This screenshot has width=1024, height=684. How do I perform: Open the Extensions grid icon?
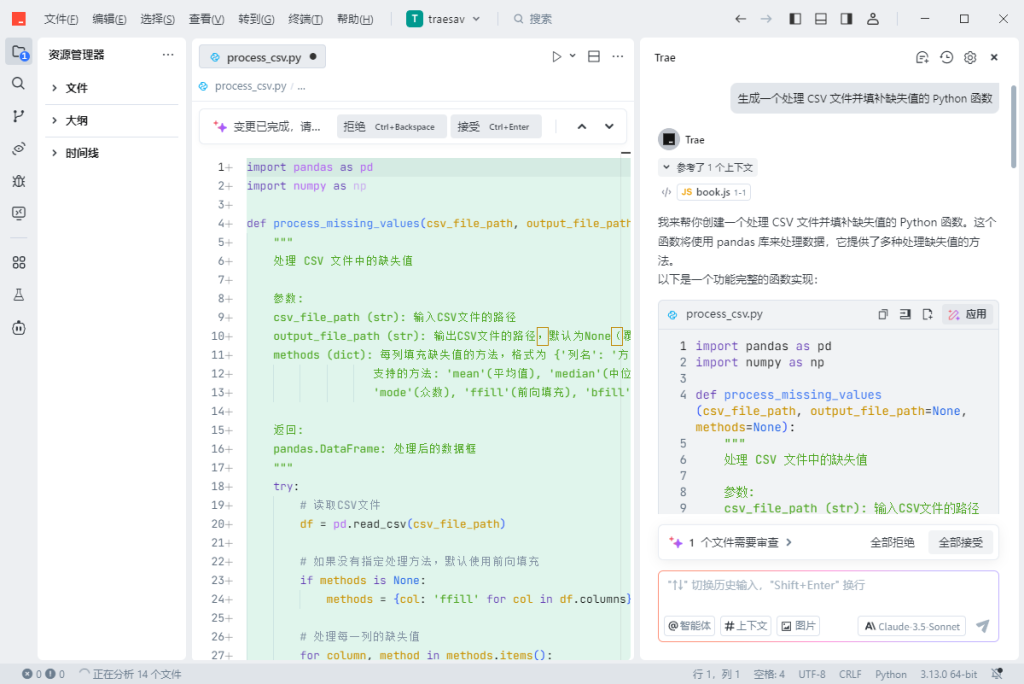pos(19,263)
